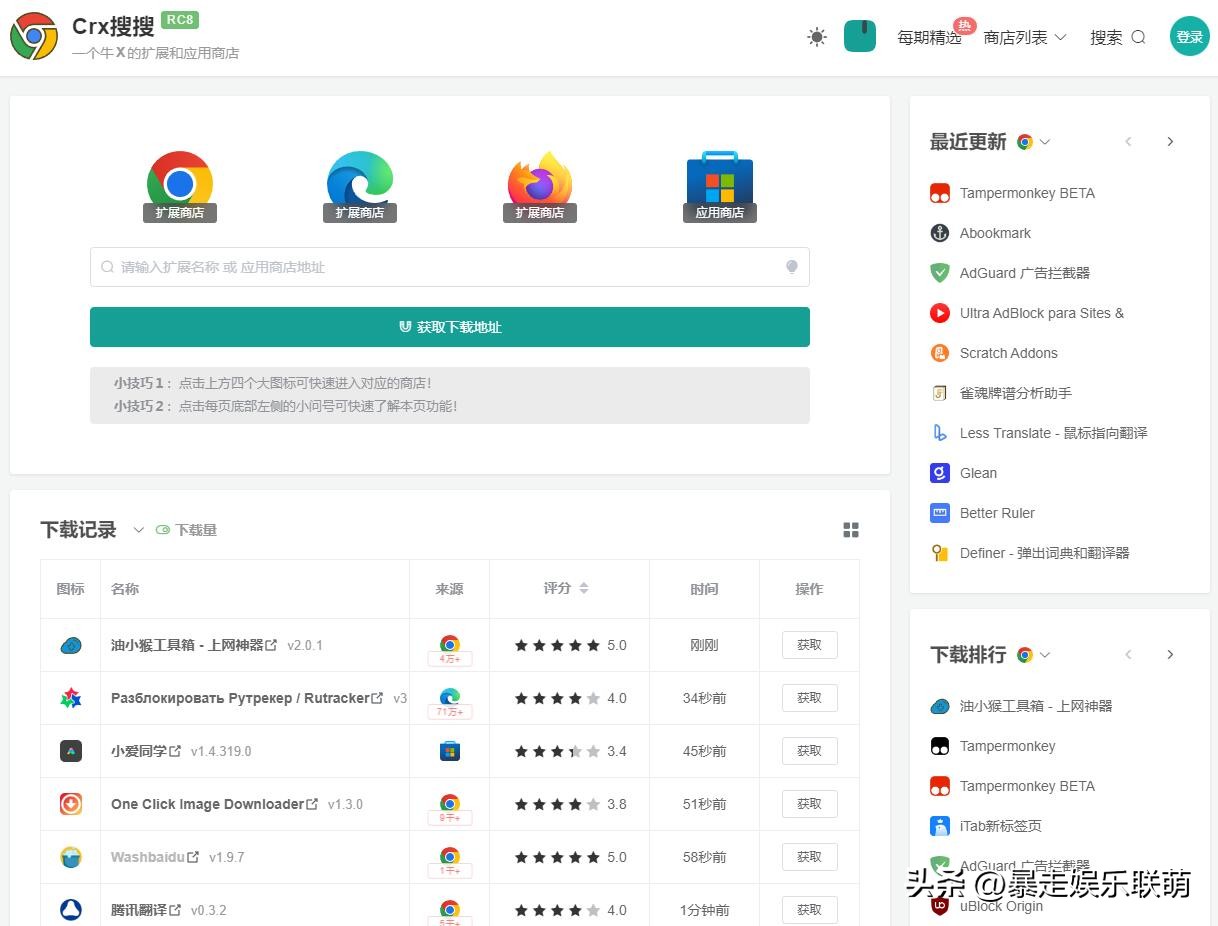Open search via the magnifier icon
This screenshot has height=926, width=1218.
click(x=1139, y=36)
